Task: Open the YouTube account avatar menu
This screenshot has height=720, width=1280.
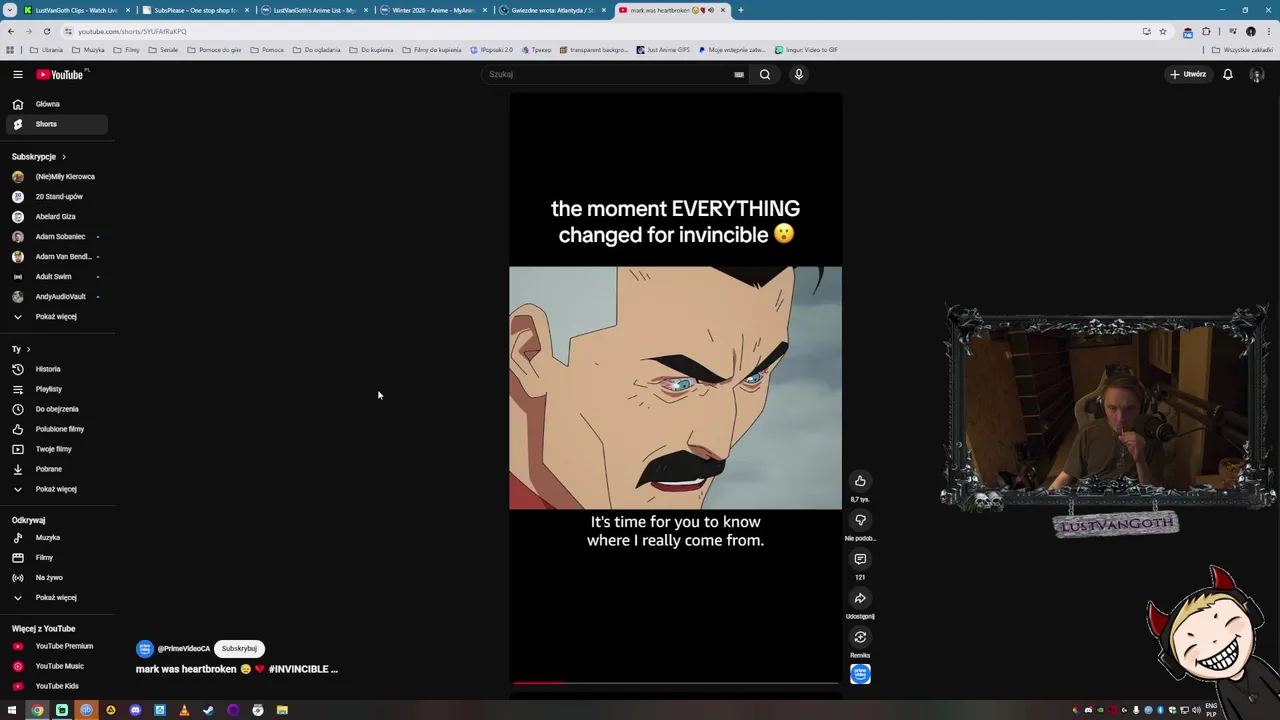Action: coord(1257,75)
